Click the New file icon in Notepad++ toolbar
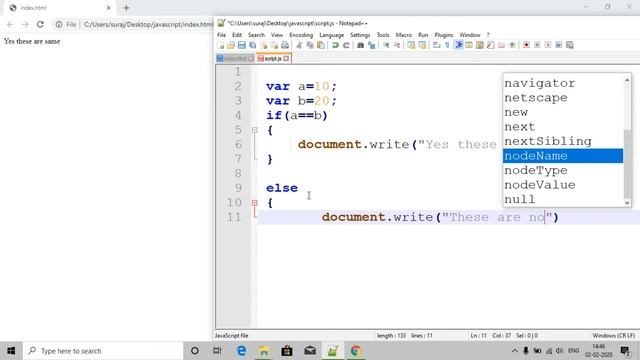Viewport: 640px width, 360px height. point(220,45)
